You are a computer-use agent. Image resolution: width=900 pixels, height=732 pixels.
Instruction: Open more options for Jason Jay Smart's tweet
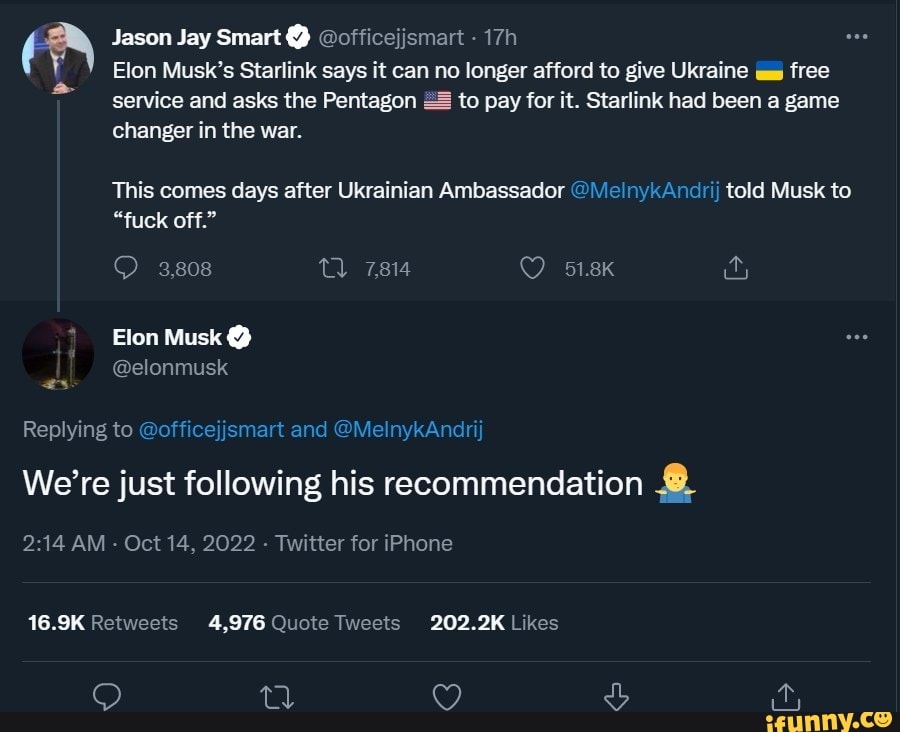click(856, 37)
